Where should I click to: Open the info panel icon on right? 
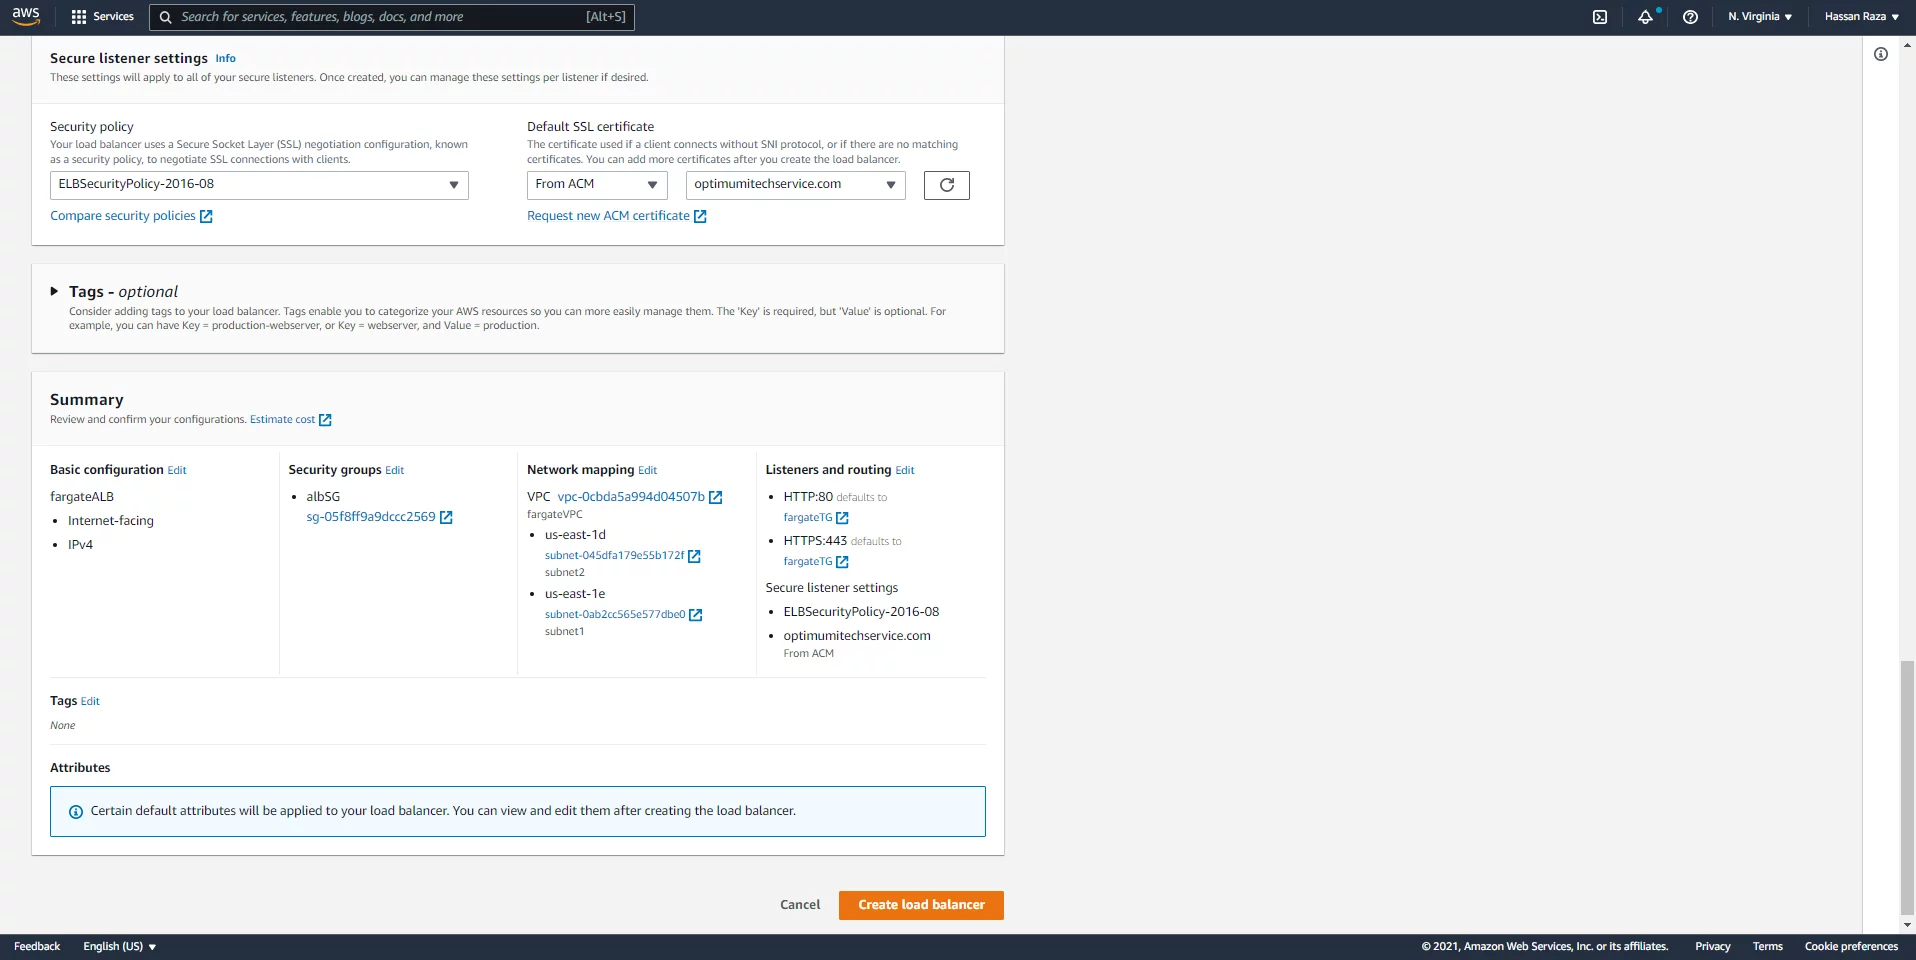(x=1881, y=54)
